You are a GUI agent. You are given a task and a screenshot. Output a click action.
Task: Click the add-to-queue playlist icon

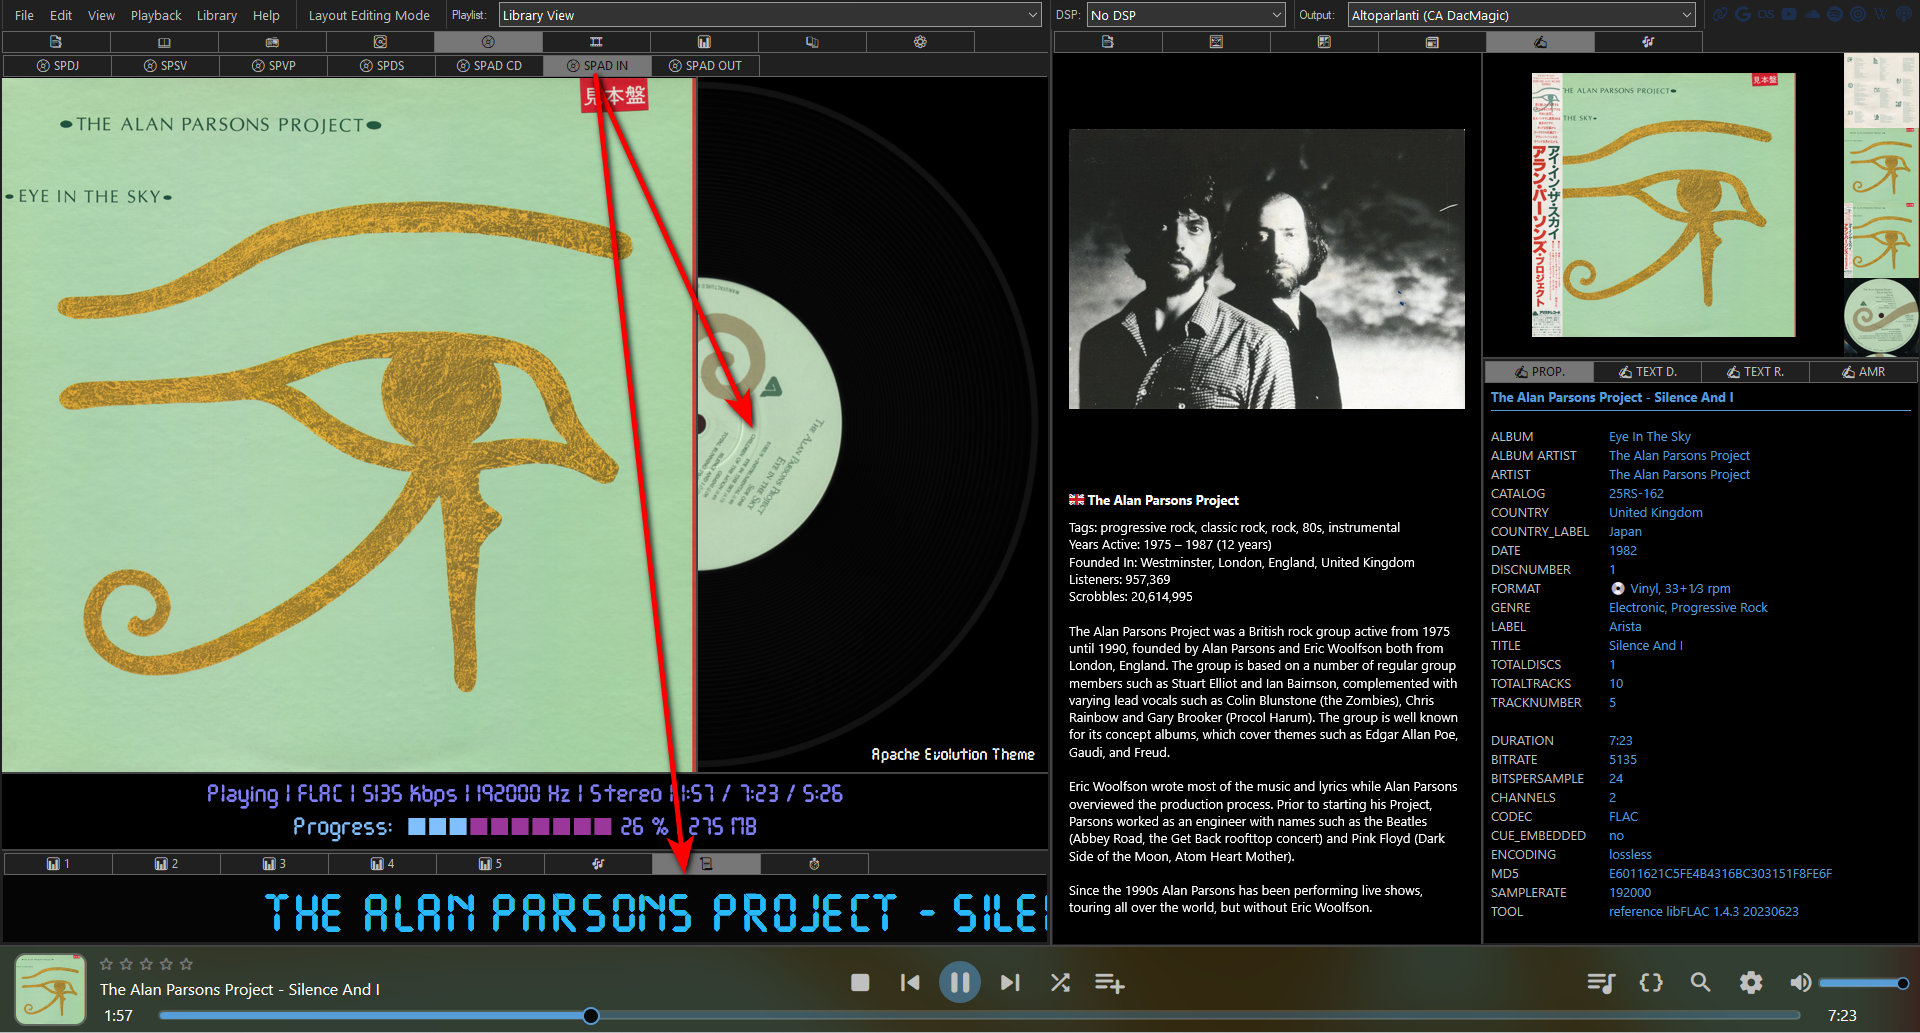click(x=1109, y=983)
